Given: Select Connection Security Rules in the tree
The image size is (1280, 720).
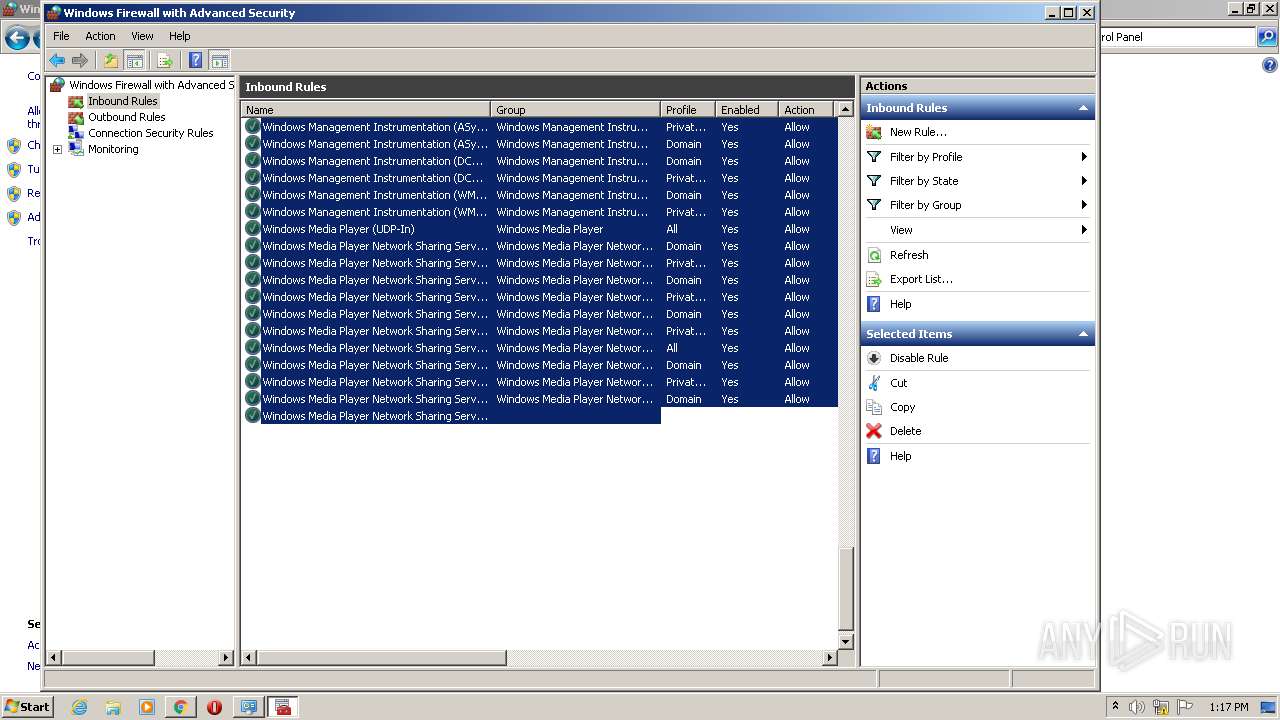Looking at the screenshot, I should 151,133.
